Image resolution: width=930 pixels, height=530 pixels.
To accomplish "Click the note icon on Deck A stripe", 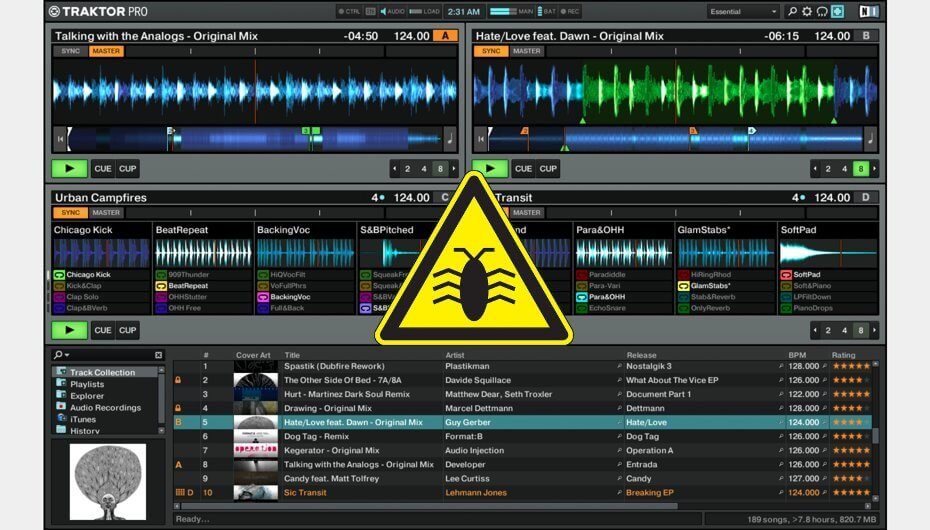I will 450,139.
